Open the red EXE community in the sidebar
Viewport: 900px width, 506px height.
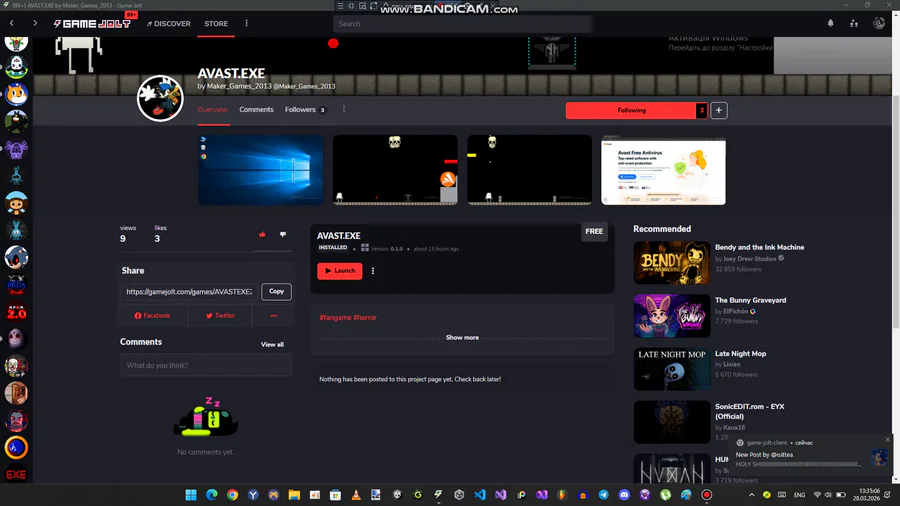16,474
